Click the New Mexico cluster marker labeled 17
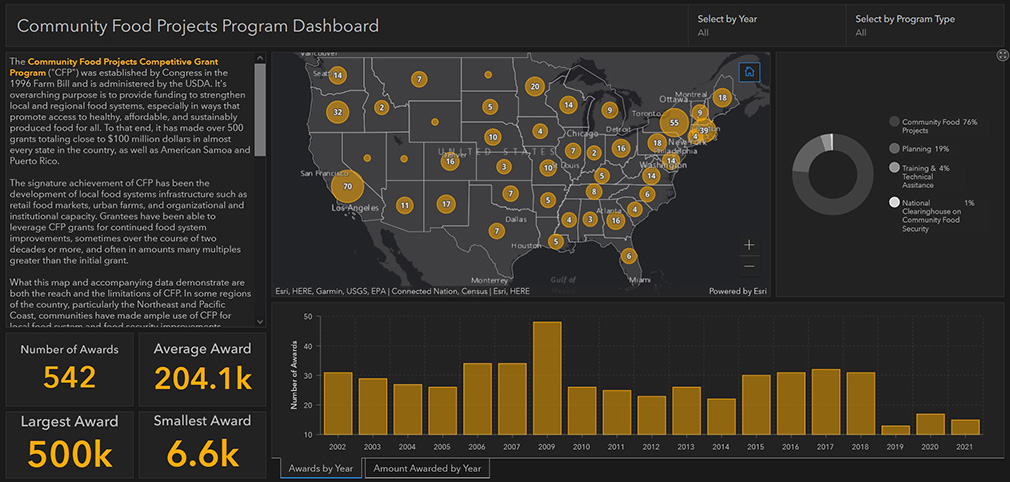Screen dimensions: 1010x482 (446, 204)
